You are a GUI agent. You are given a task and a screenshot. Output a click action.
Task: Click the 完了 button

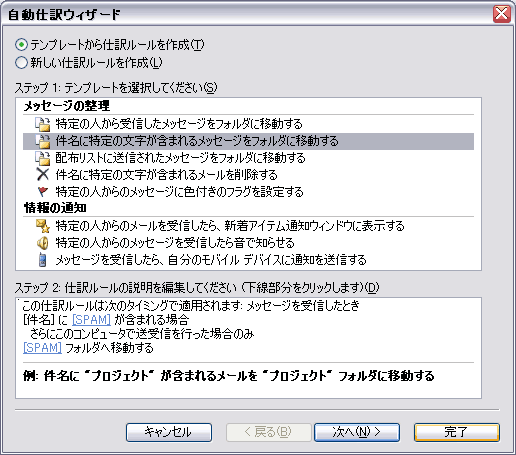pyautogui.click(x=457, y=432)
